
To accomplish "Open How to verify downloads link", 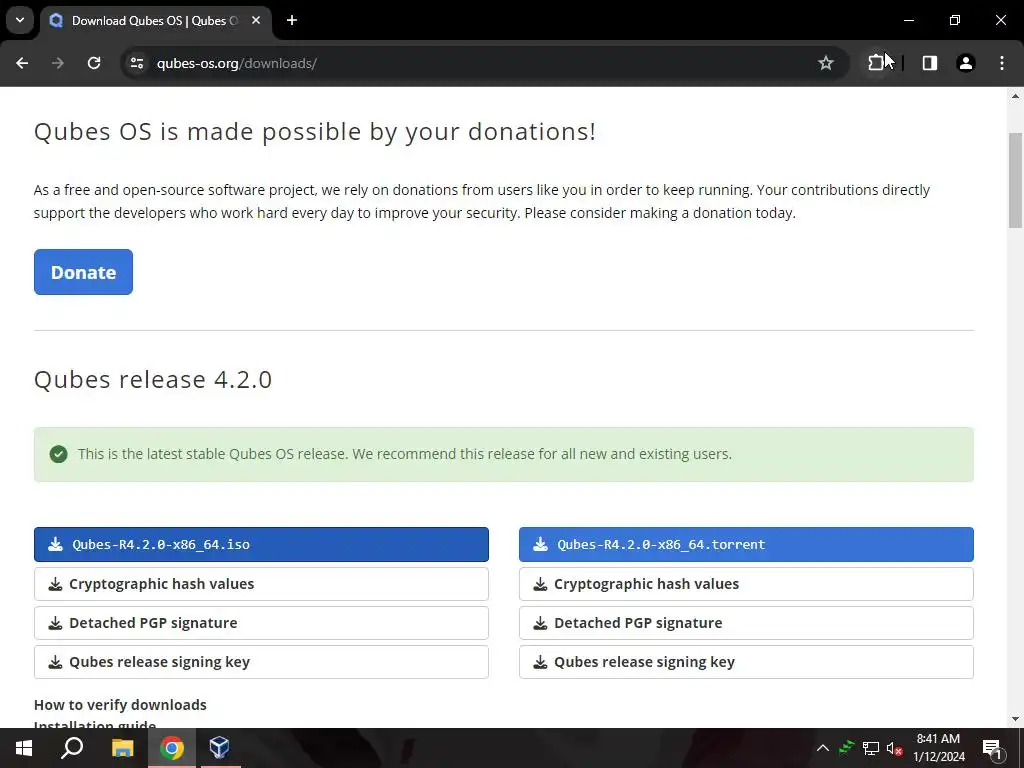I will 120,705.
